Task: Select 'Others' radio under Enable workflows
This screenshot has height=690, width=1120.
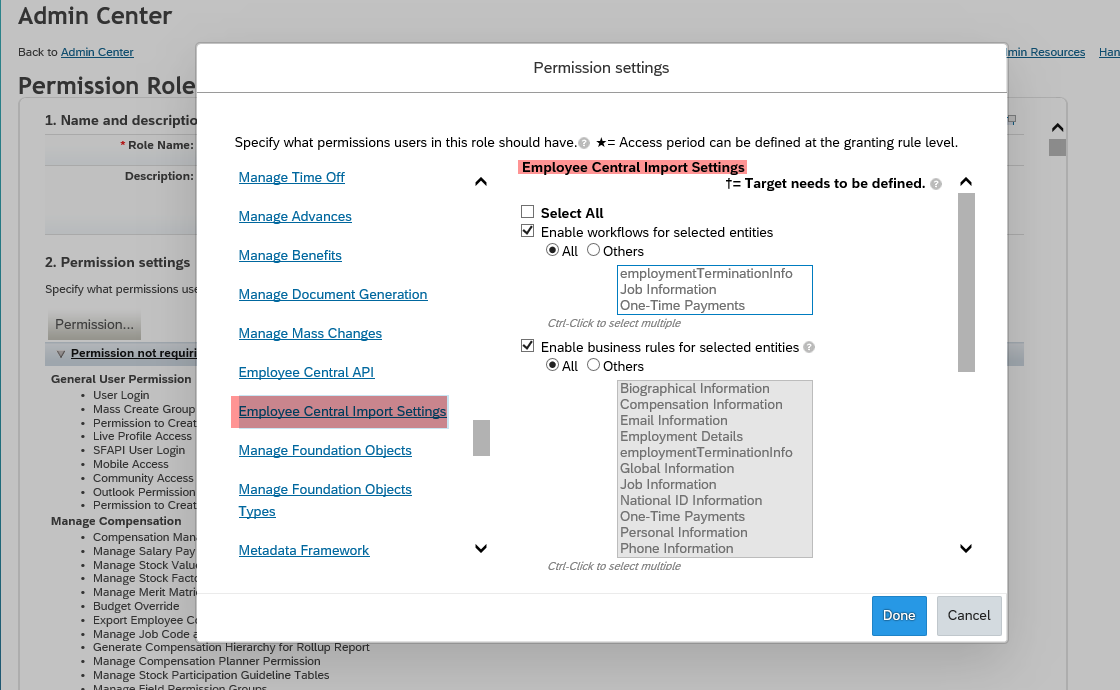Action: pyautogui.click(x=593, y=250)
